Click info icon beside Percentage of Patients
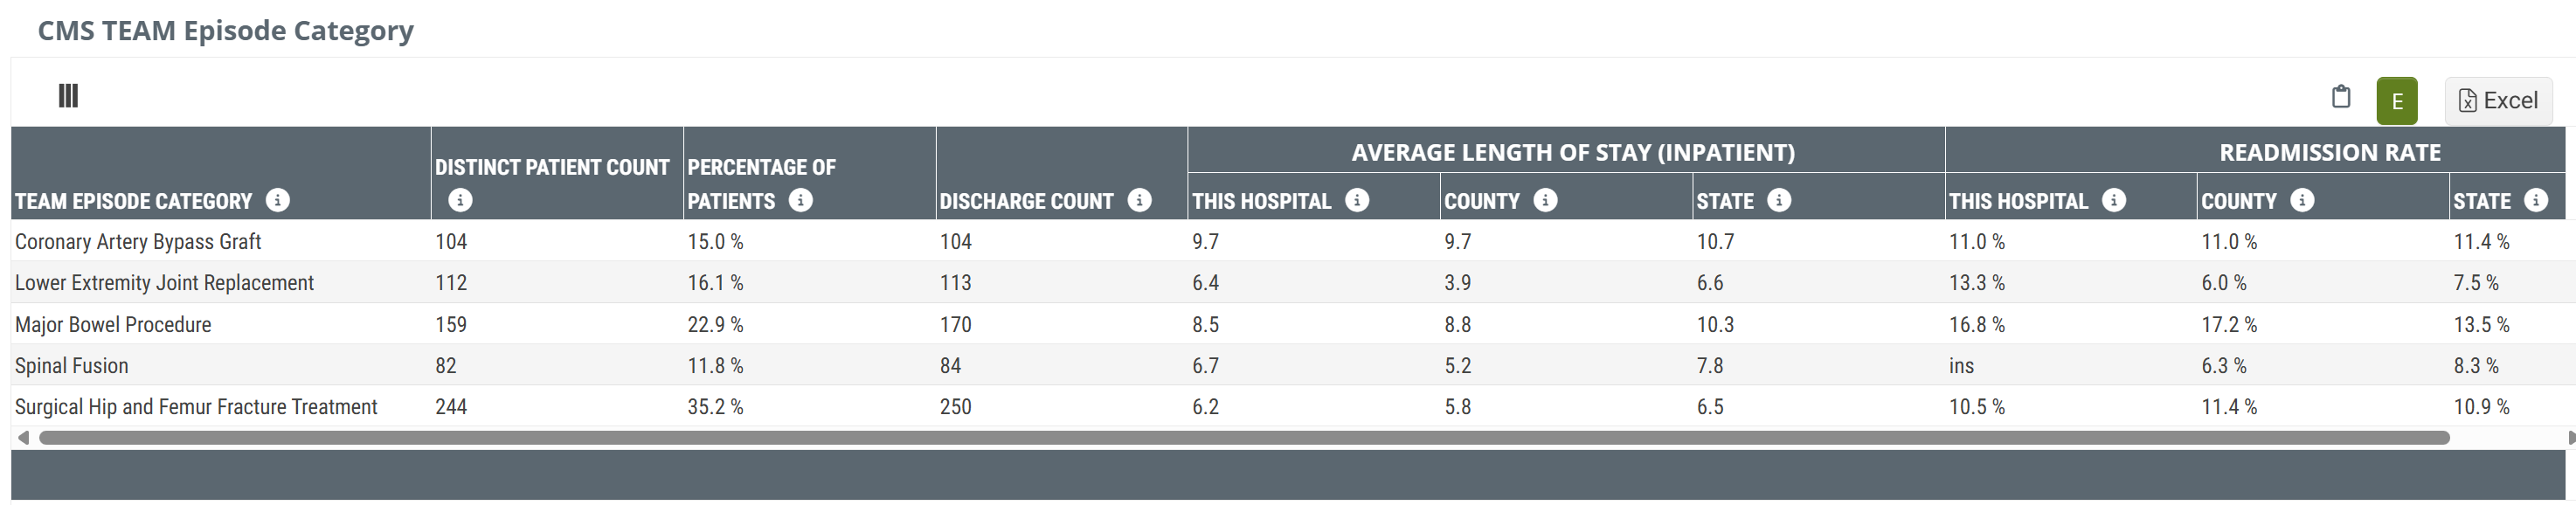The height and width of the screenshot is (505, 2576). pyautogui.click(x=800, y=200)
